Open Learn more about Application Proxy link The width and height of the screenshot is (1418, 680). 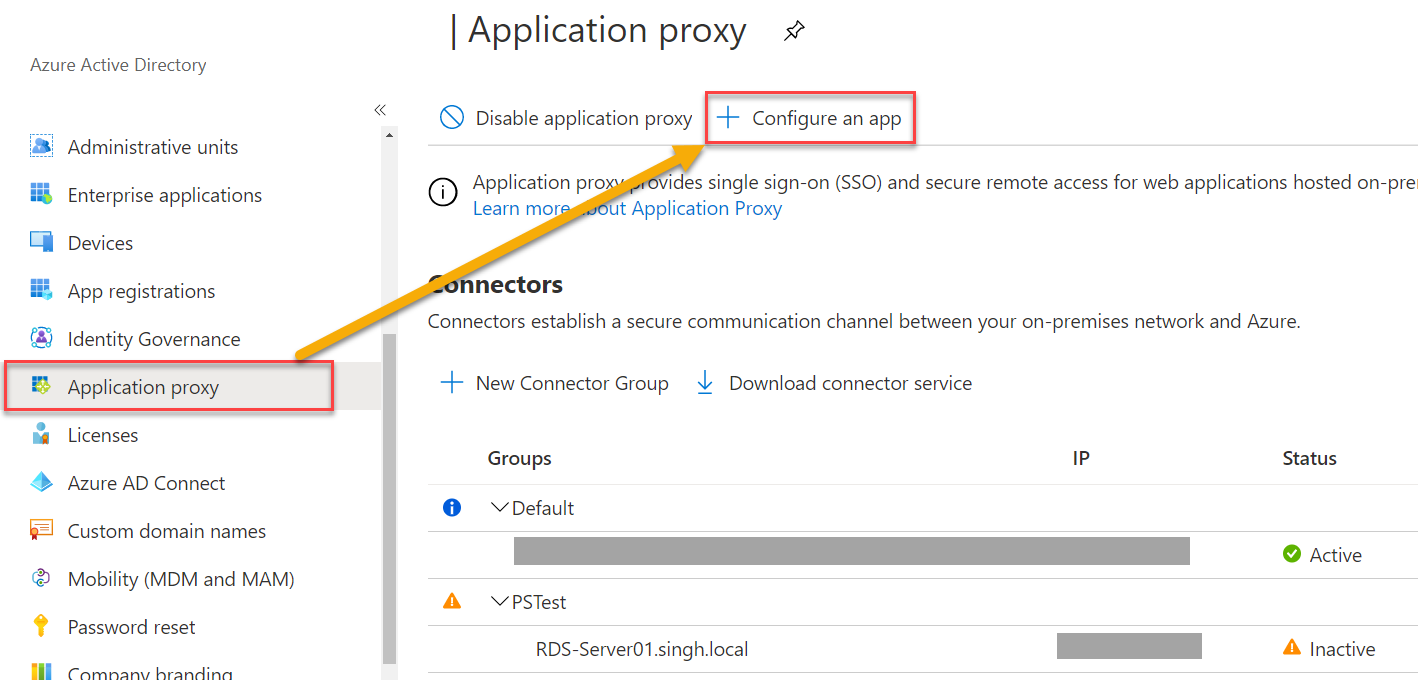pos(627,208)
